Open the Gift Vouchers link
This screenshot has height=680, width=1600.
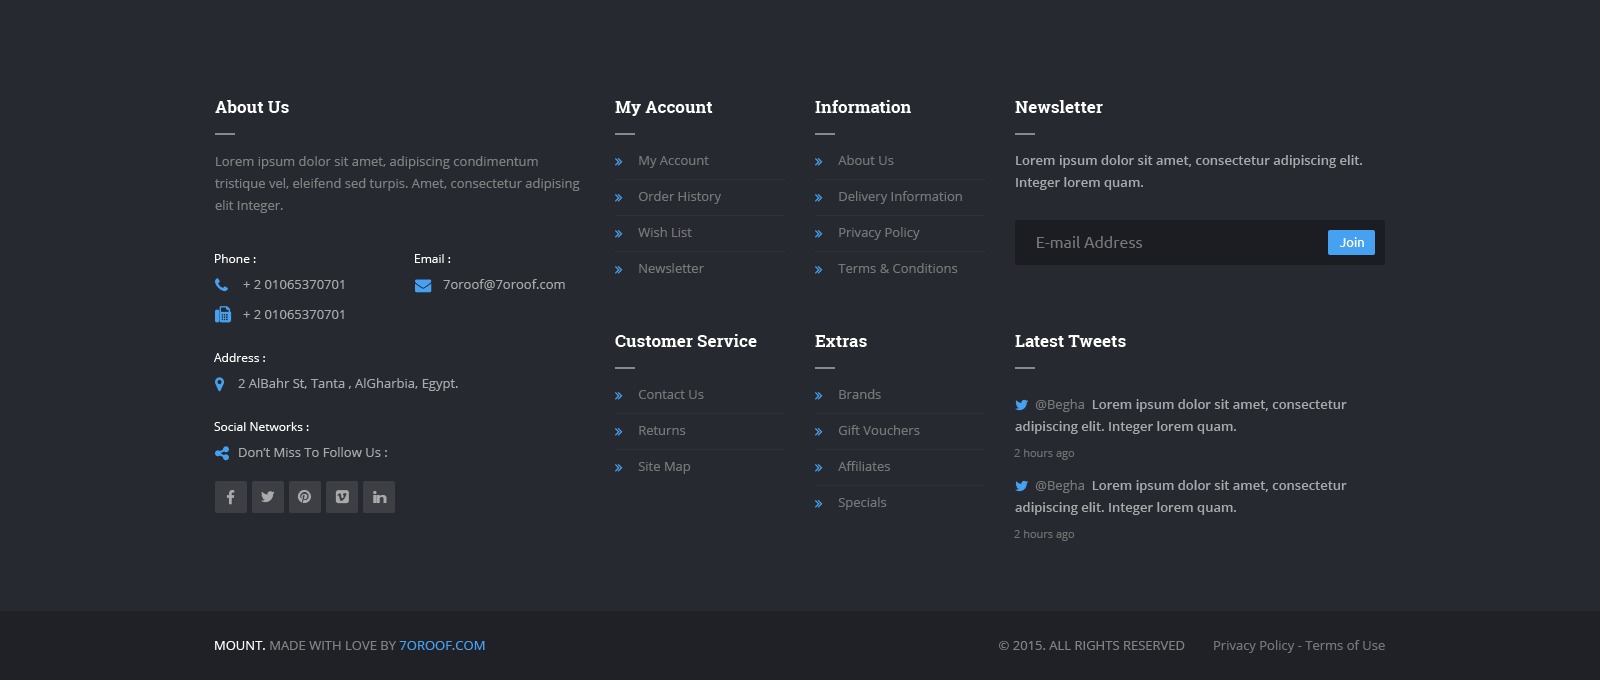point(878,431)
